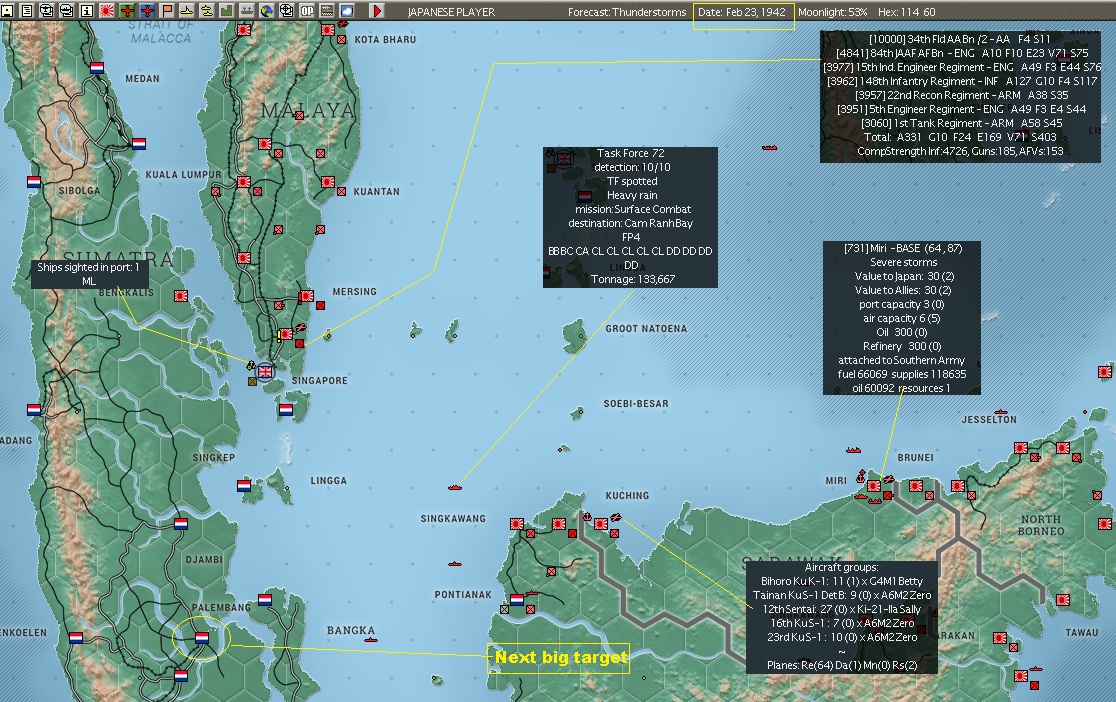Image resolution: width=1116 pixels, height=702 pixels.
Task: Open the OP toolbar button
Action: [307, 11]
